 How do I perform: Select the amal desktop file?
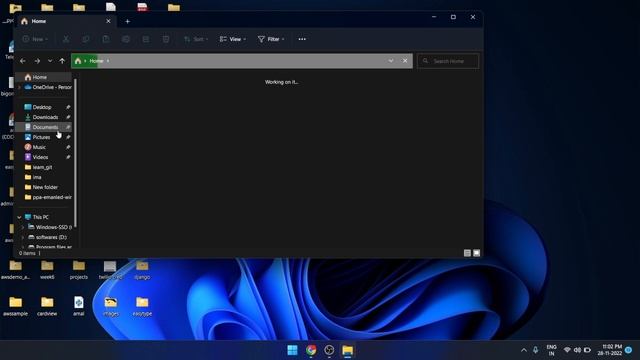pos(79,307)
